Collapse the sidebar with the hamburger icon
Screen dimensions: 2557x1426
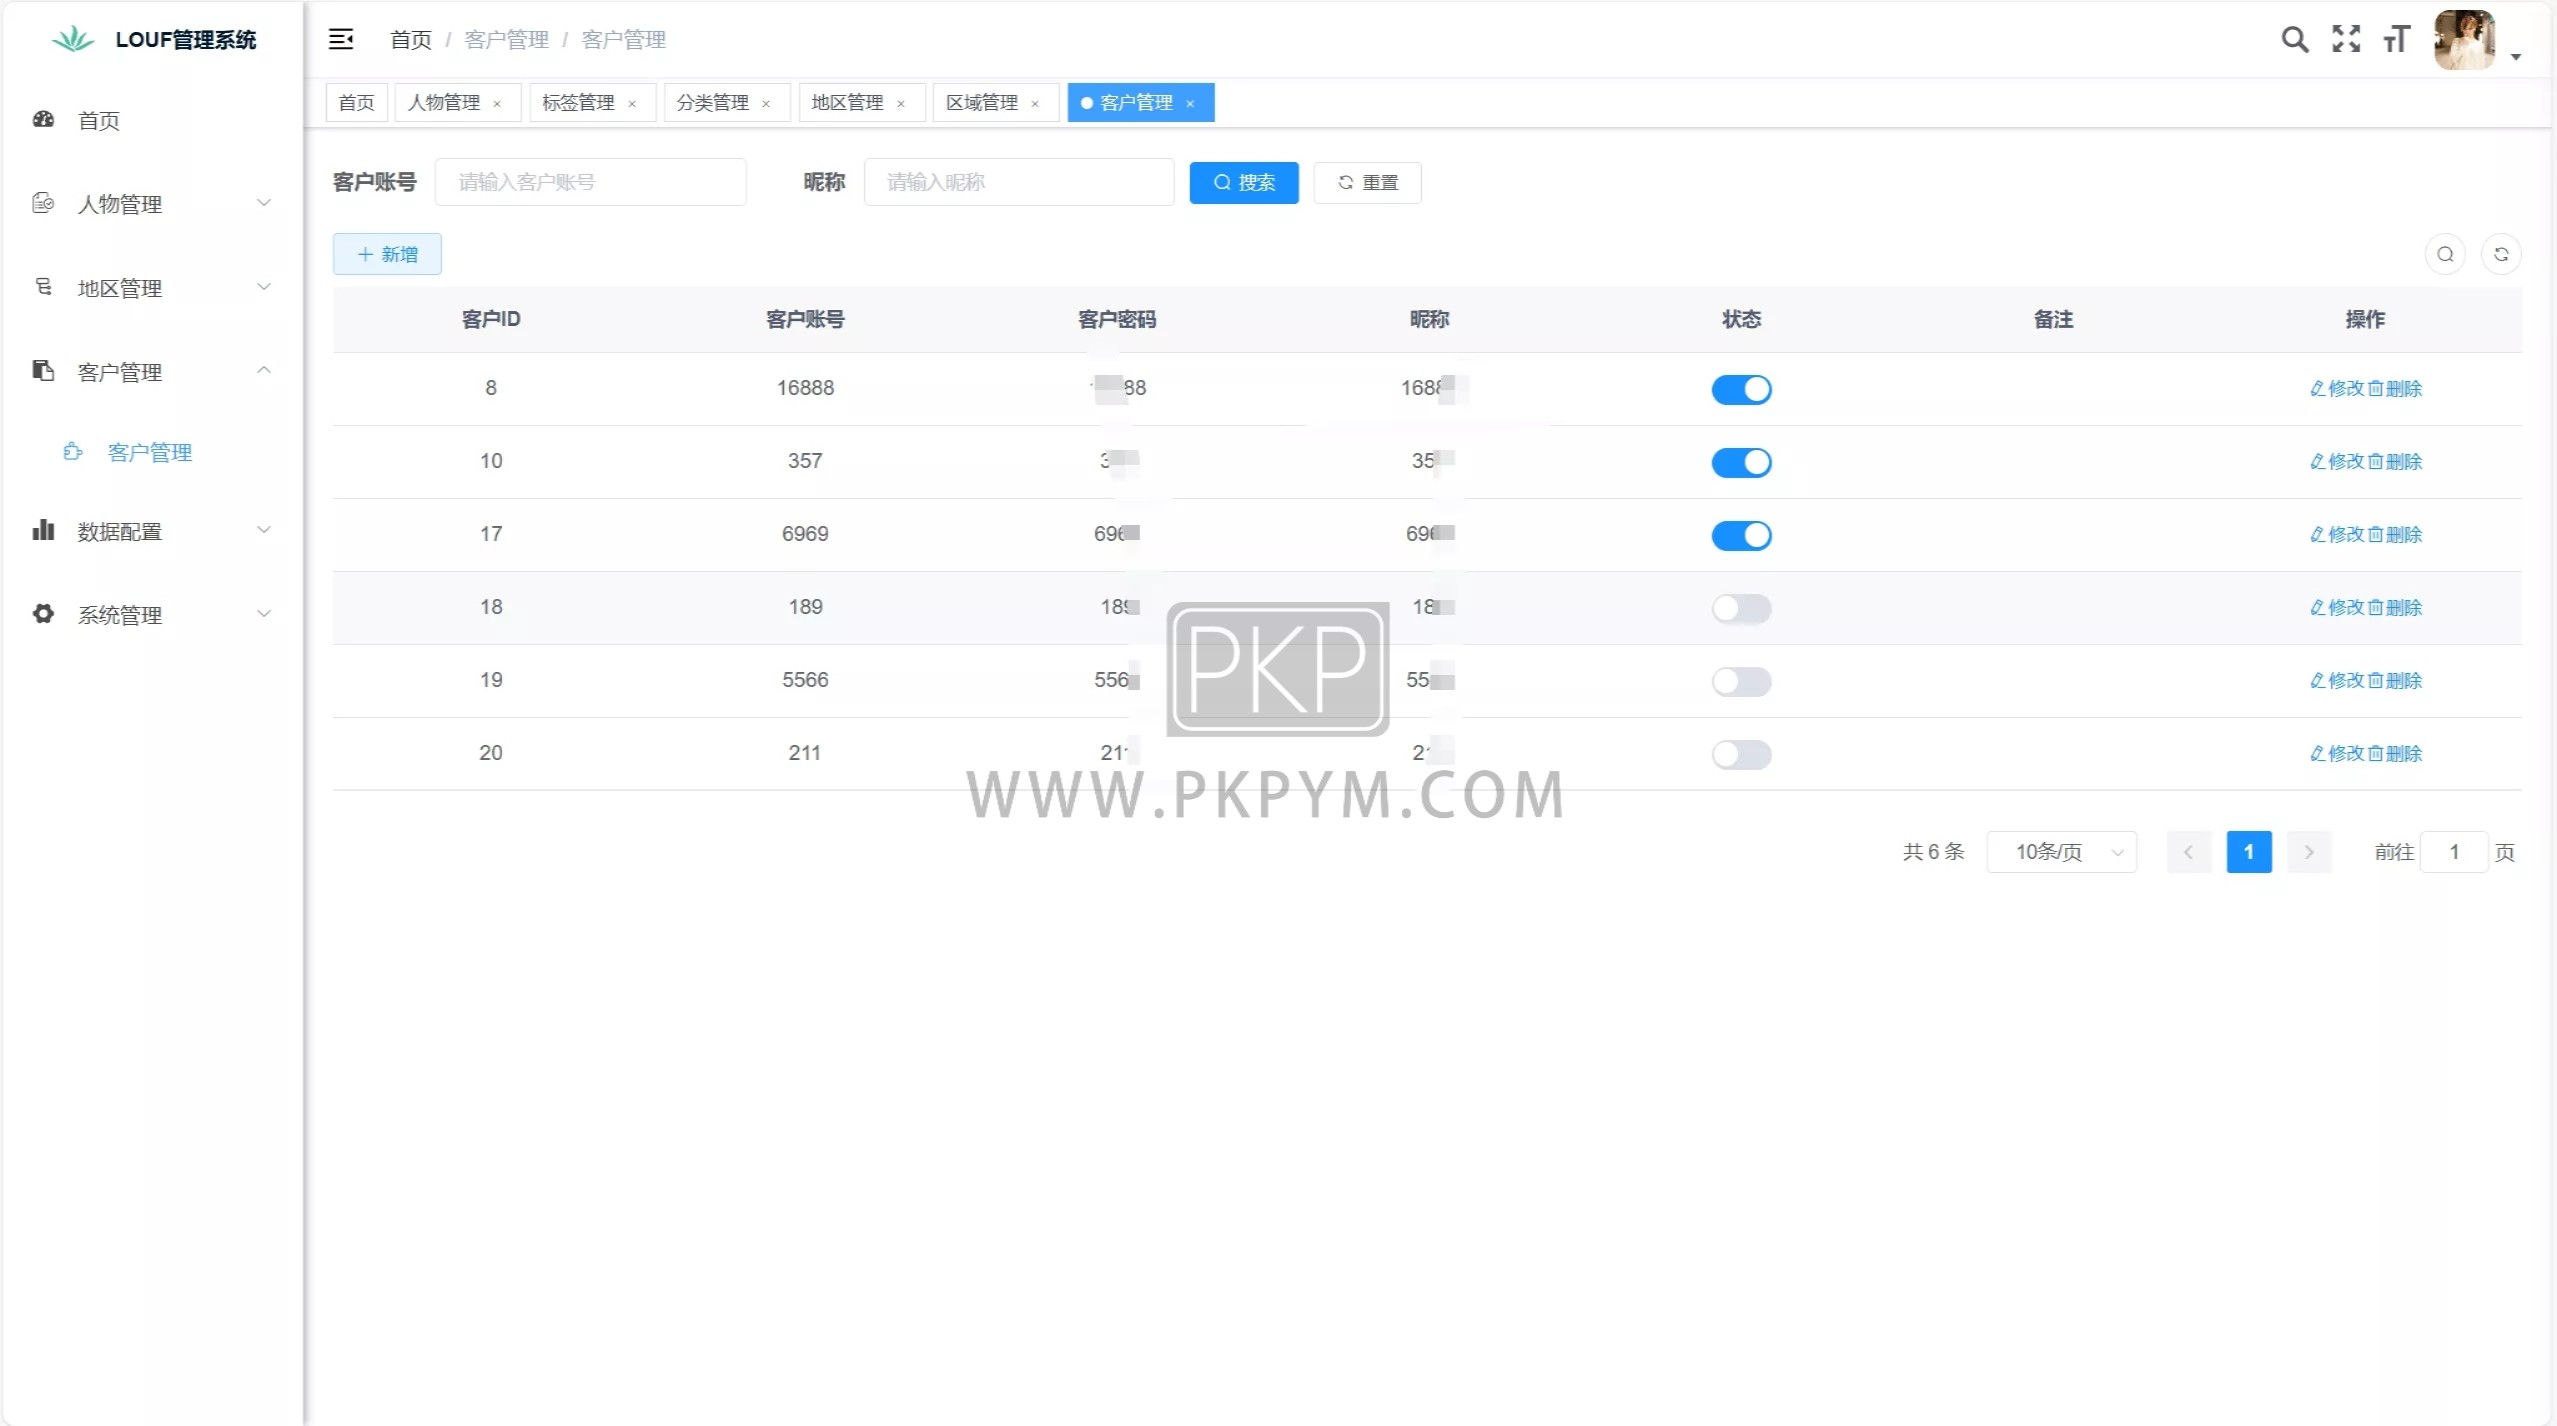[x=341, y=39]
